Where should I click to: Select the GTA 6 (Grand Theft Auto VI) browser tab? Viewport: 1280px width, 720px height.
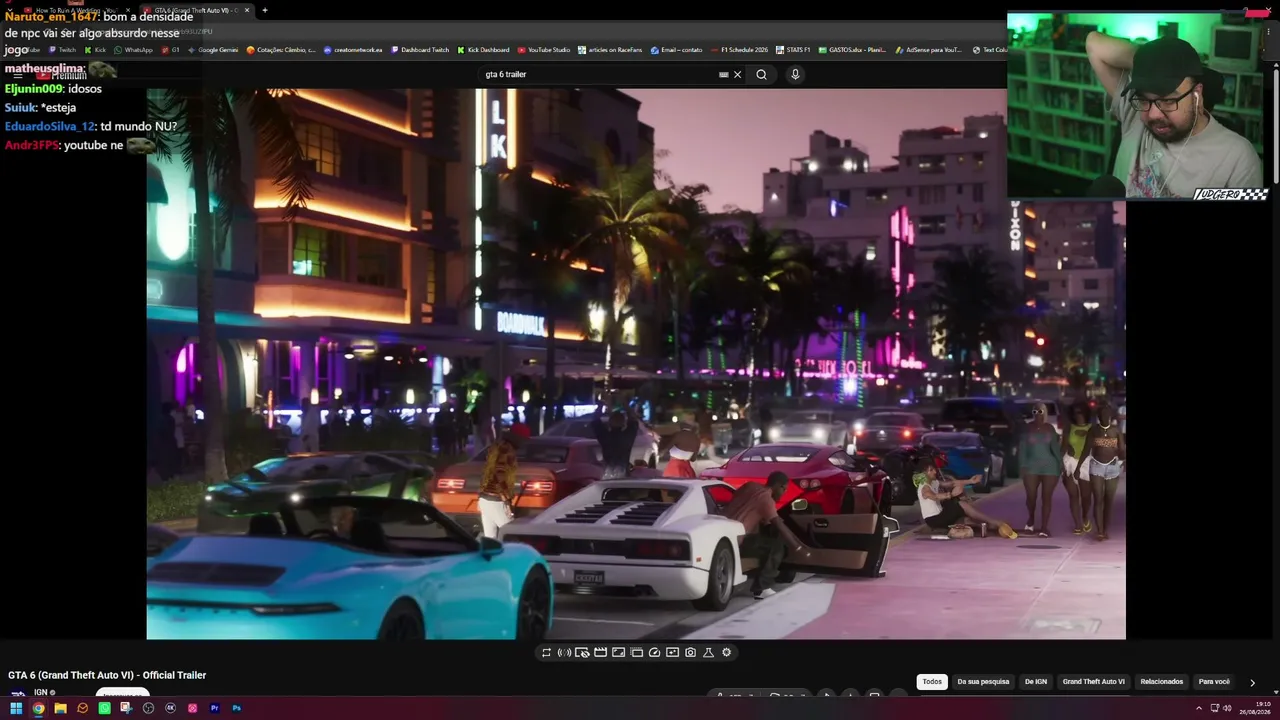pyautogui.click(x=196, y=10)
